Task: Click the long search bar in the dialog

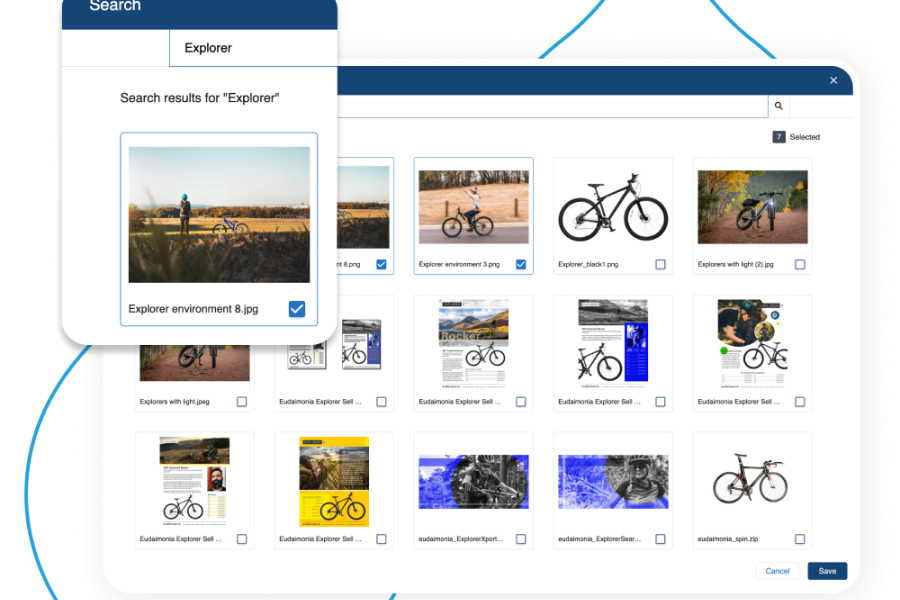Action: click(550, 106)
